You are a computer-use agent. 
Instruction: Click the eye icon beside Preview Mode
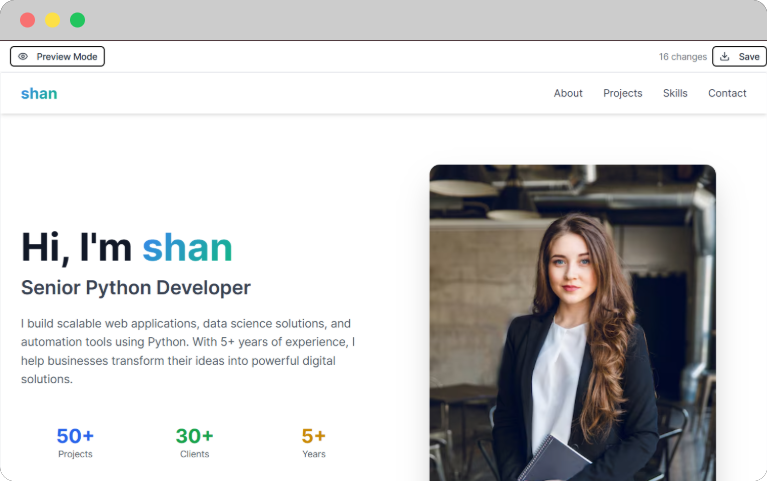[x=23, y=57]
